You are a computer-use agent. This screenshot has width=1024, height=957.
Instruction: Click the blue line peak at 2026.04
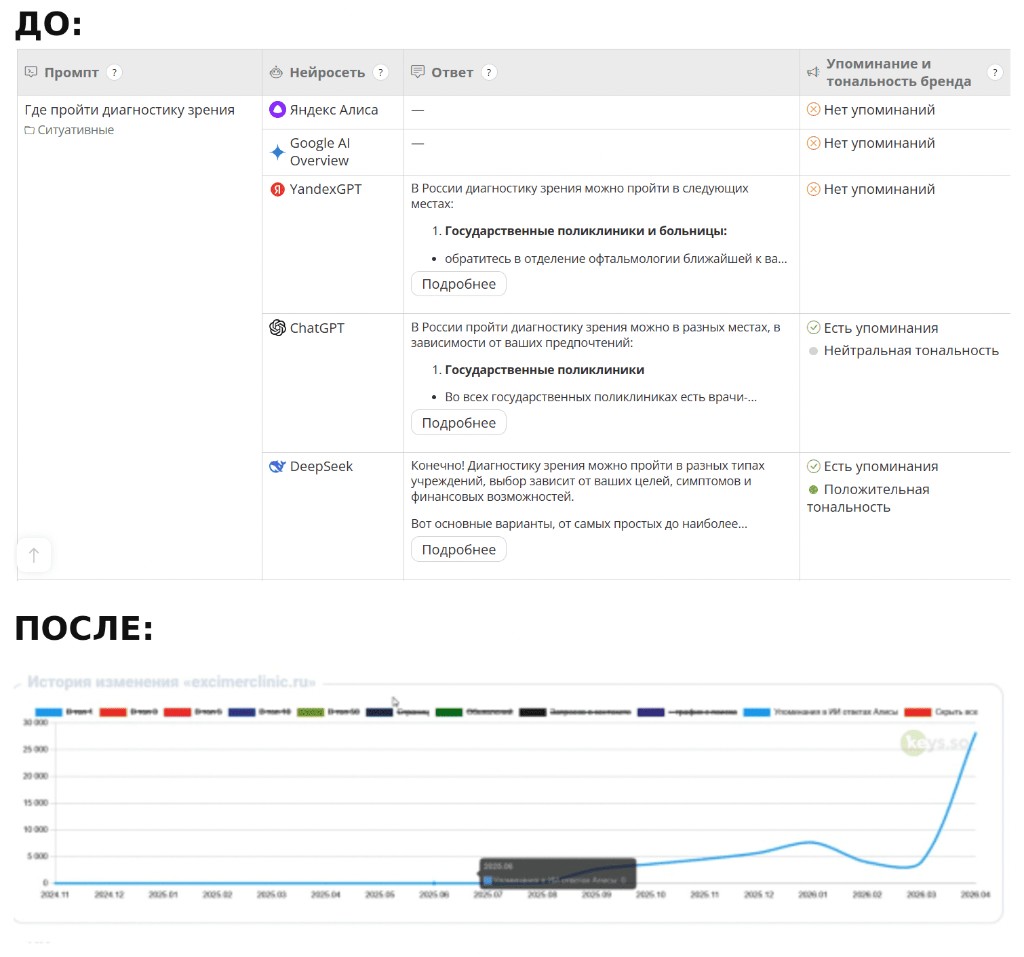click(976, 733)
